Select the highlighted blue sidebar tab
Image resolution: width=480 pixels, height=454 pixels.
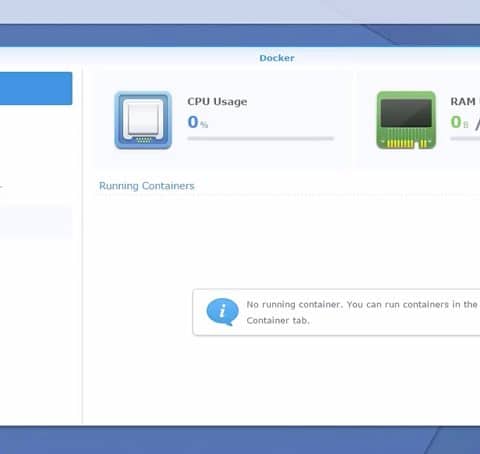(x=36, y=88)
